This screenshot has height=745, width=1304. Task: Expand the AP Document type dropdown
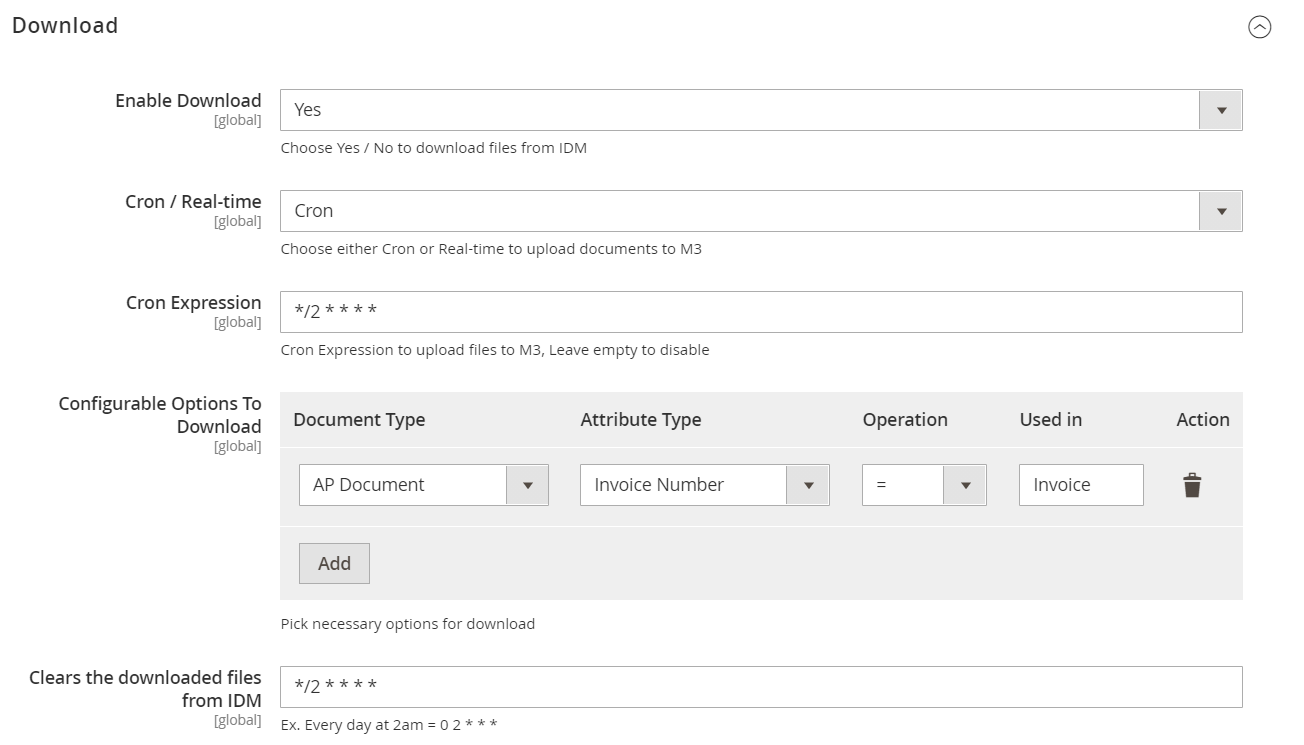tap(423, 485)
